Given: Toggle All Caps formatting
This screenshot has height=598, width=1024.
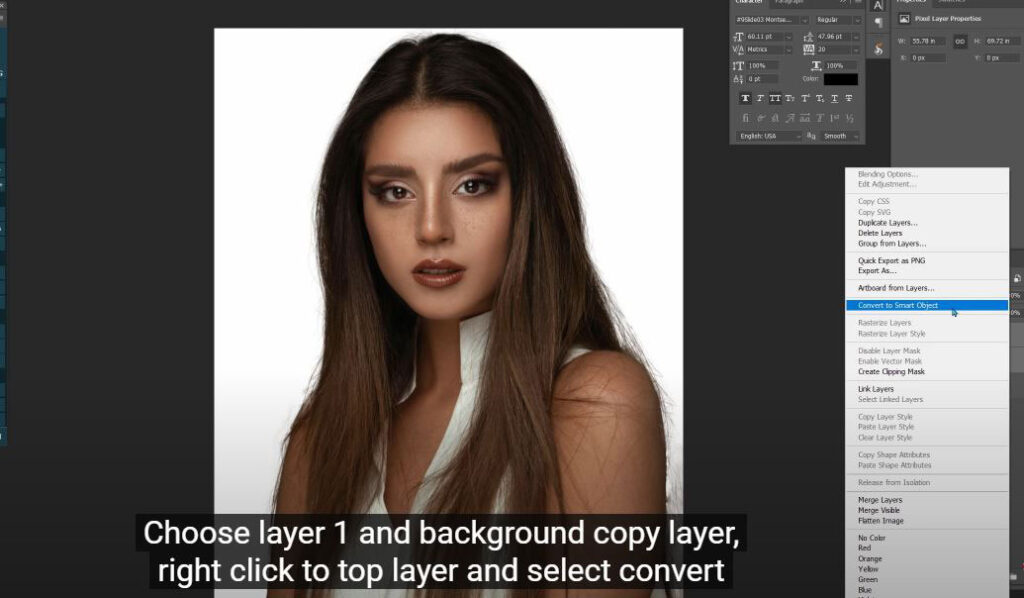Looking at the screenshot, I should [x=775, y=98].
